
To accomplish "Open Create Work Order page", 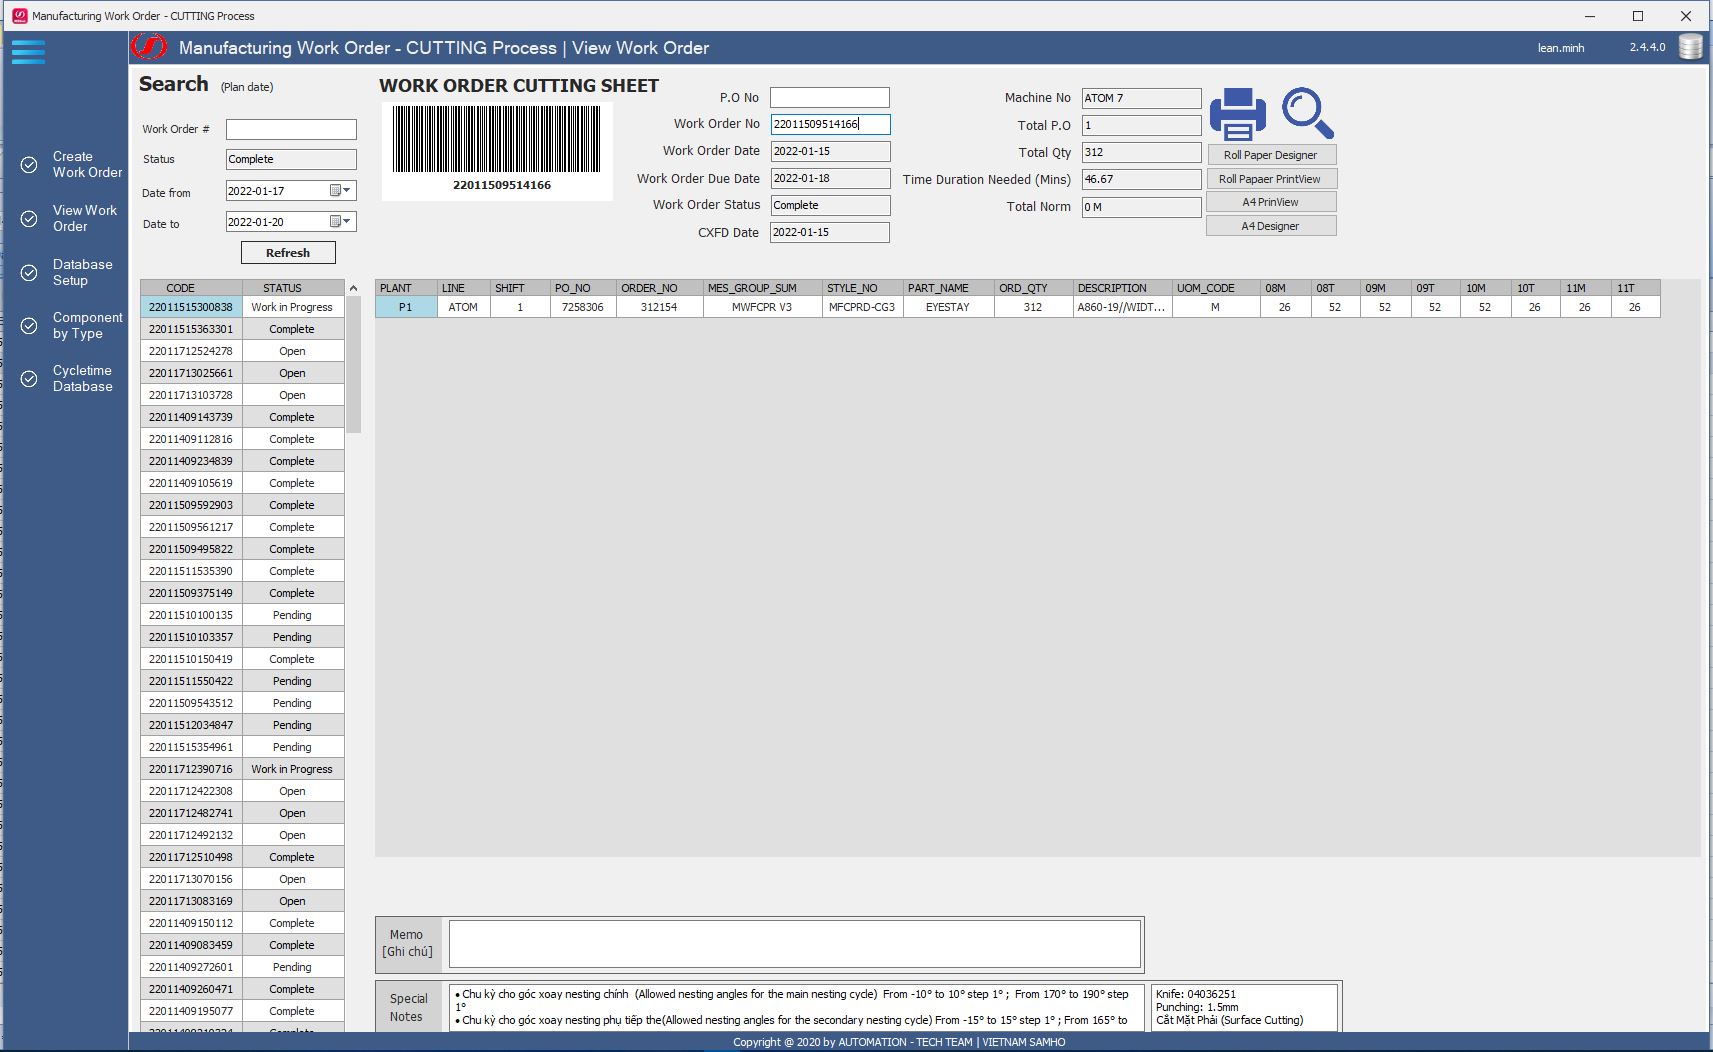I will point(86,165).
